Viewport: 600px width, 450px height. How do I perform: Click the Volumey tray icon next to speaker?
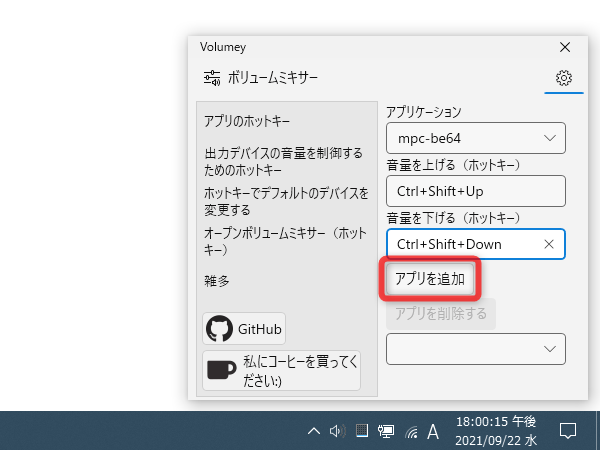[362, 430]
